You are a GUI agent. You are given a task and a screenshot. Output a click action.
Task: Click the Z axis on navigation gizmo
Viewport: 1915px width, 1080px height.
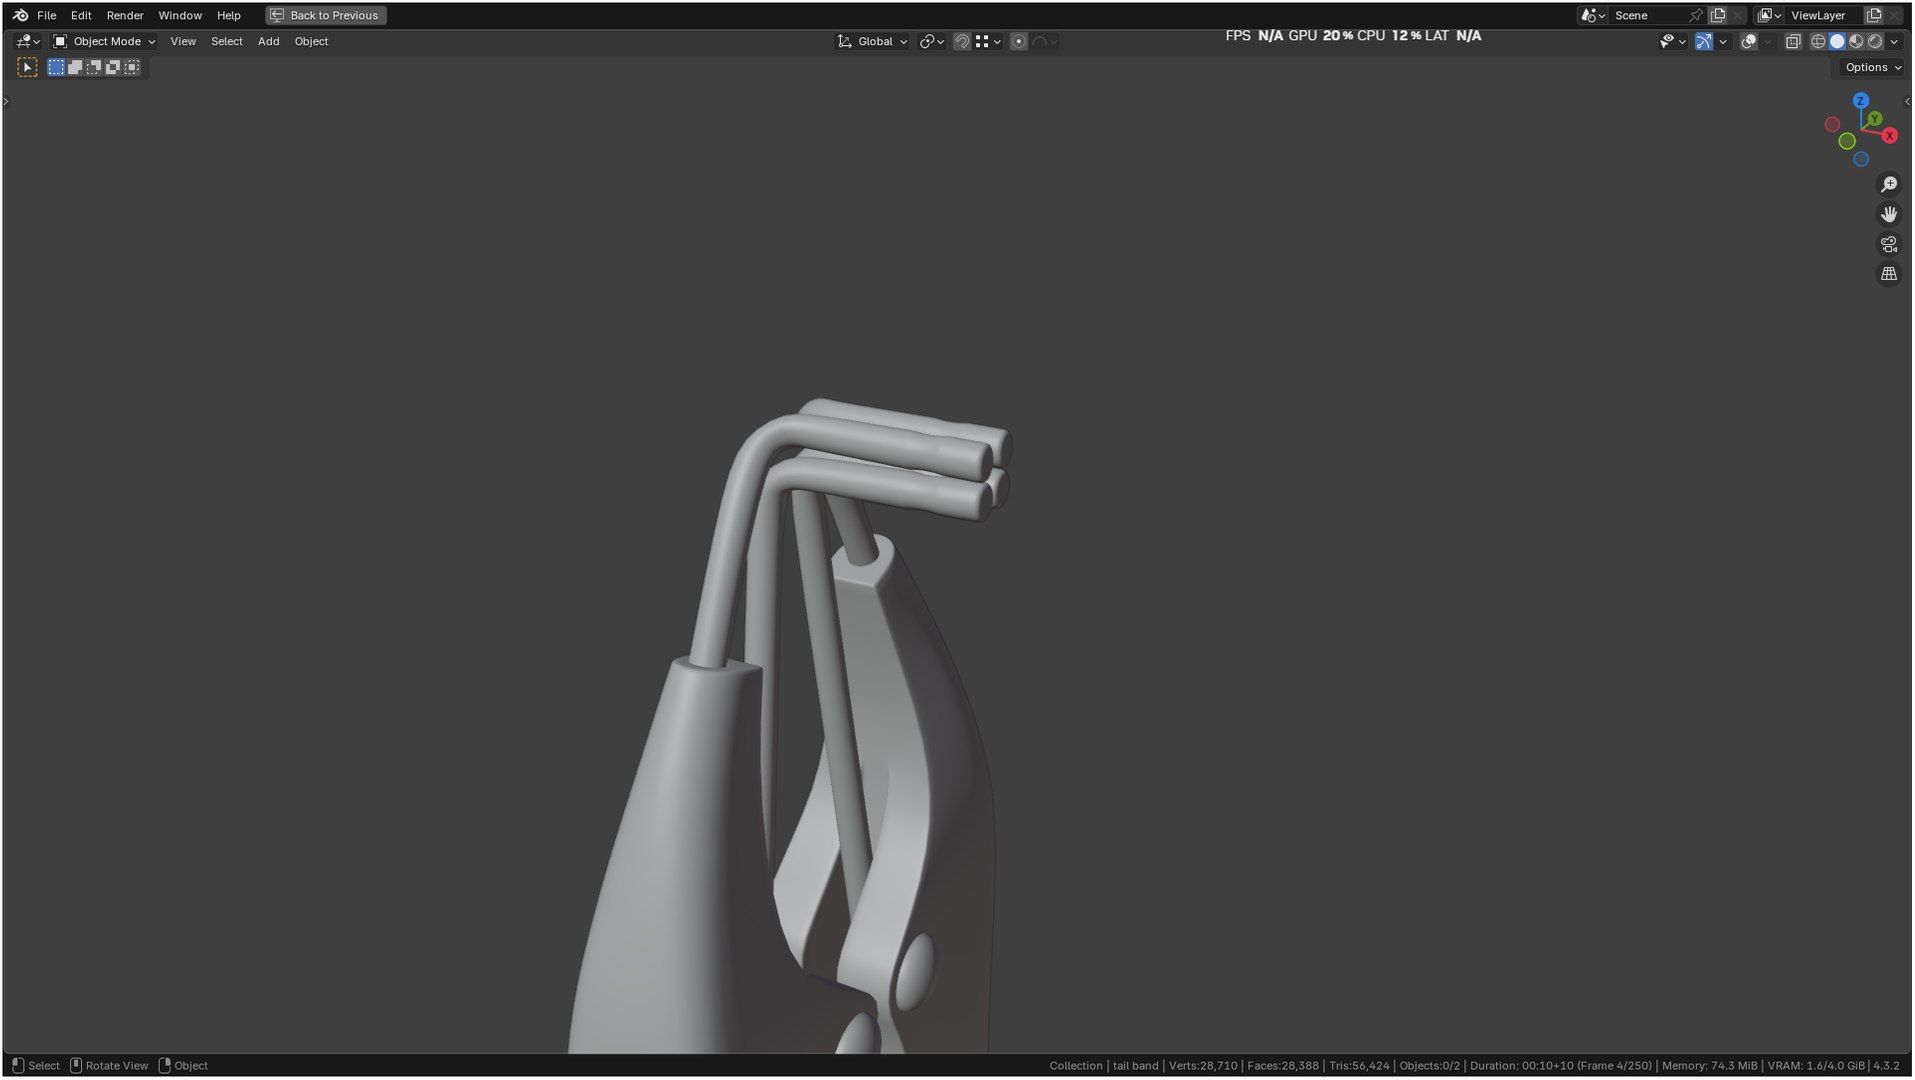(1860, 101)
